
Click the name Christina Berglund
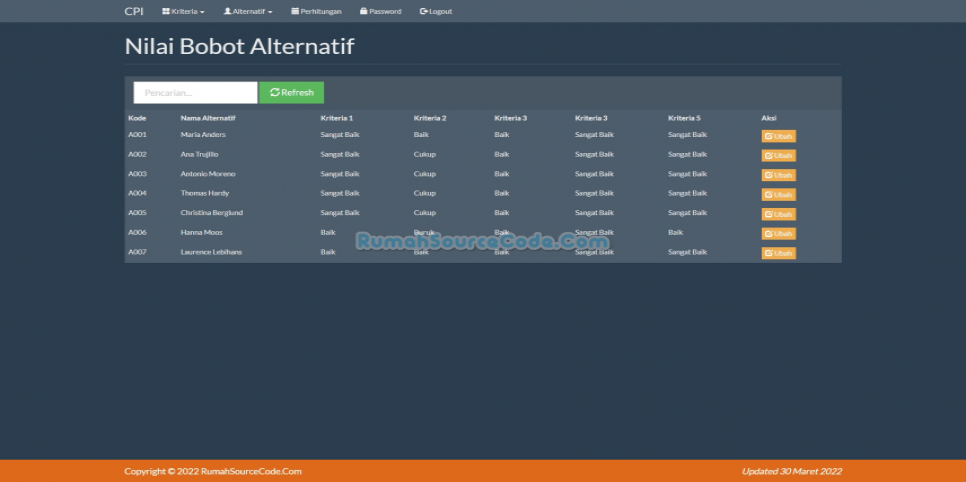coord(211,213)
